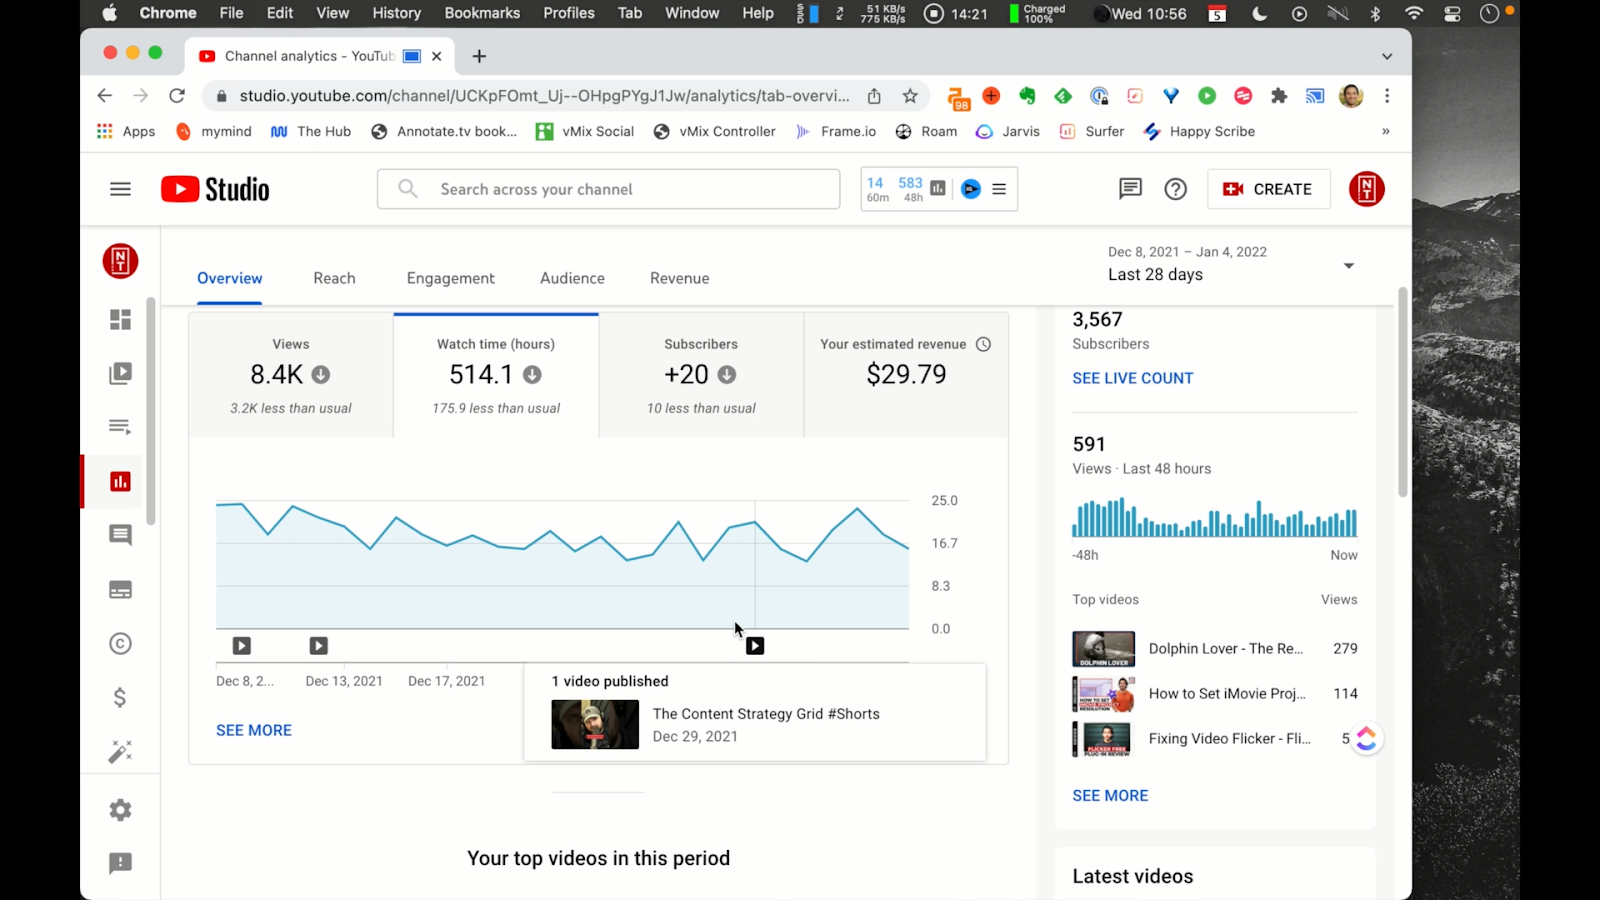Click the video marker at Dec 8

[242, 646]
